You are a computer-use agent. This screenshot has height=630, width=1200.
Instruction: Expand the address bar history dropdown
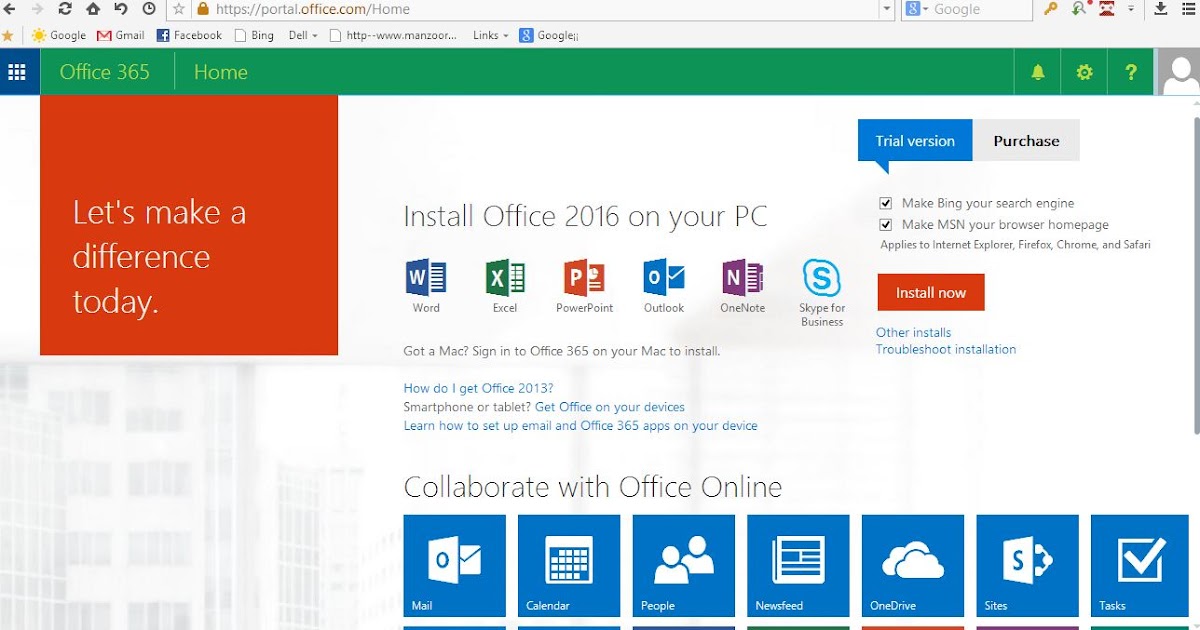point(886,10)
